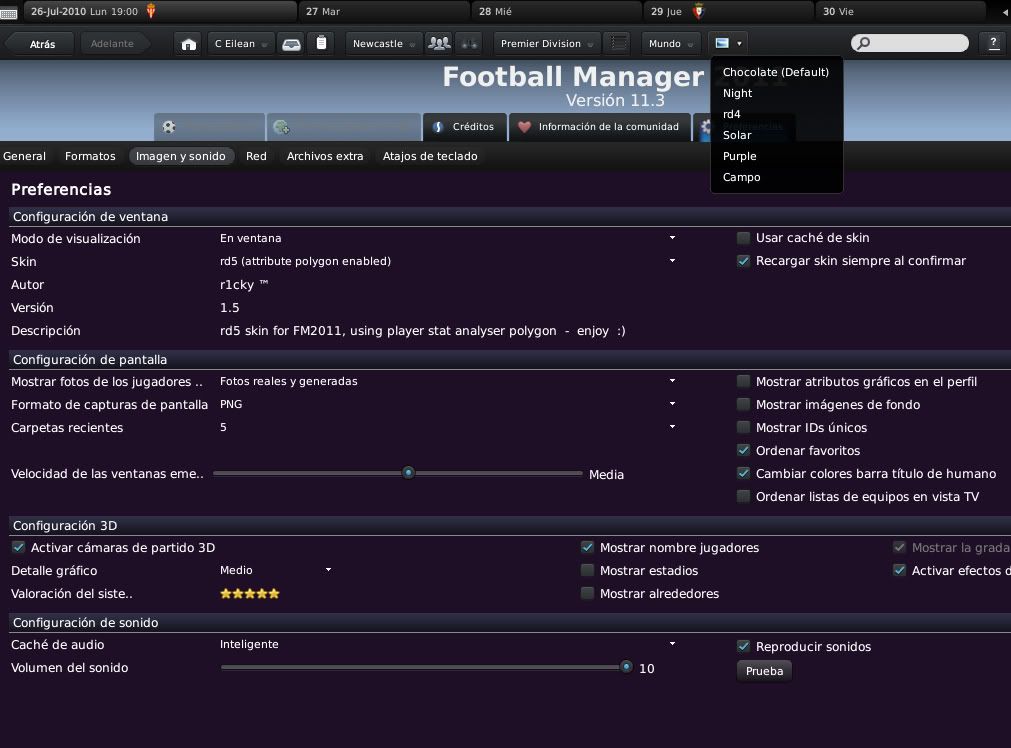Image resolution: width=1011 pixels, height=748 pixels.
Task: Enable Mostrar alrededores
Action: pyautogui.click(x=587, y=593)
